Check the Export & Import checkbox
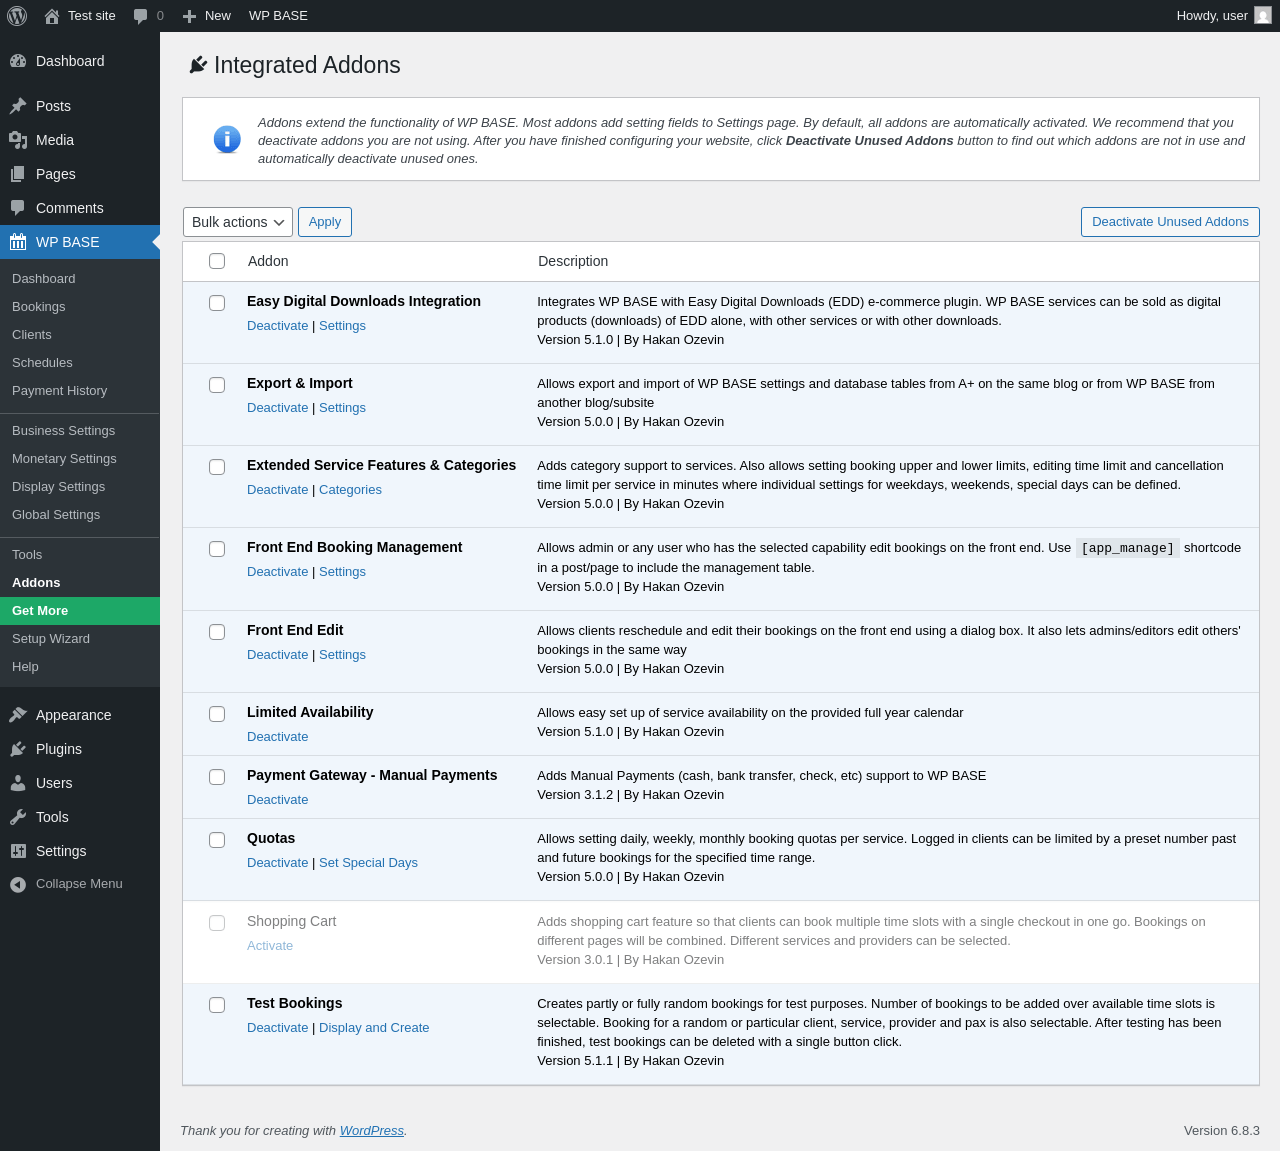Screen dimensions: 1280x1151 point(217,385)
